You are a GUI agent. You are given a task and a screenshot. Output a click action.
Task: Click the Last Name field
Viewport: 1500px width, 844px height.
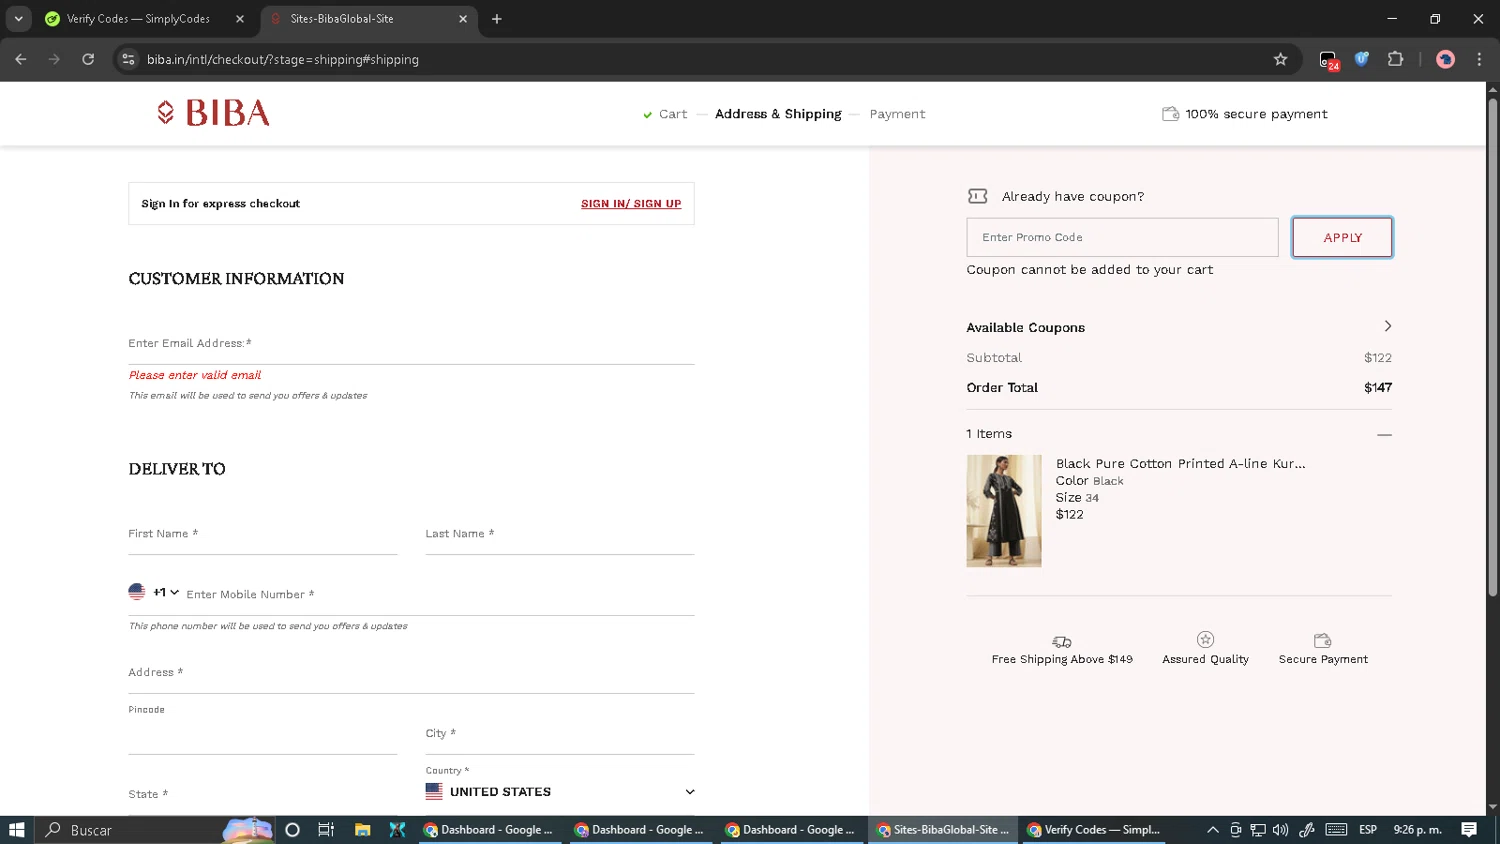(x=560, y=535)
